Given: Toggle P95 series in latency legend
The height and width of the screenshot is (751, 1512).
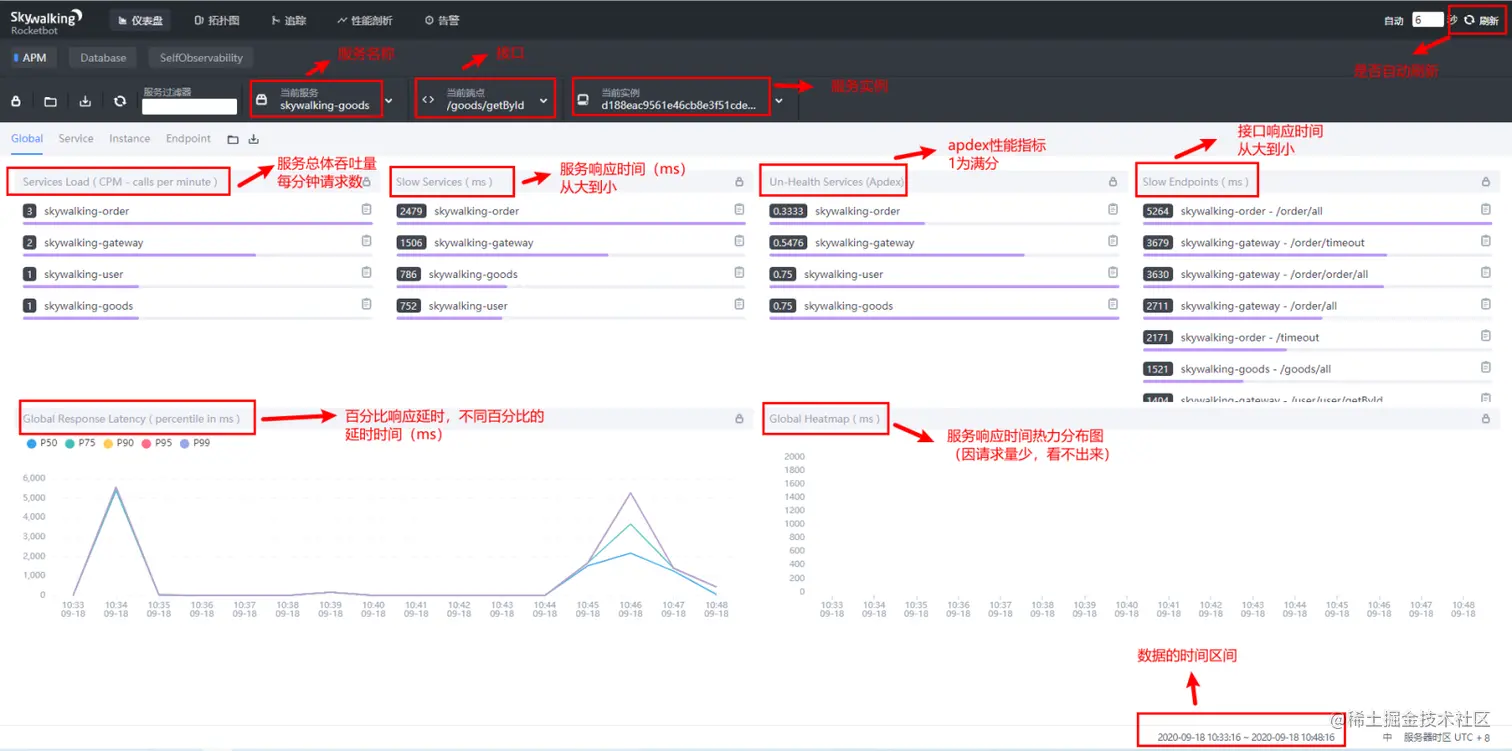Looking at the screenshot, I should tap(156, 442).
